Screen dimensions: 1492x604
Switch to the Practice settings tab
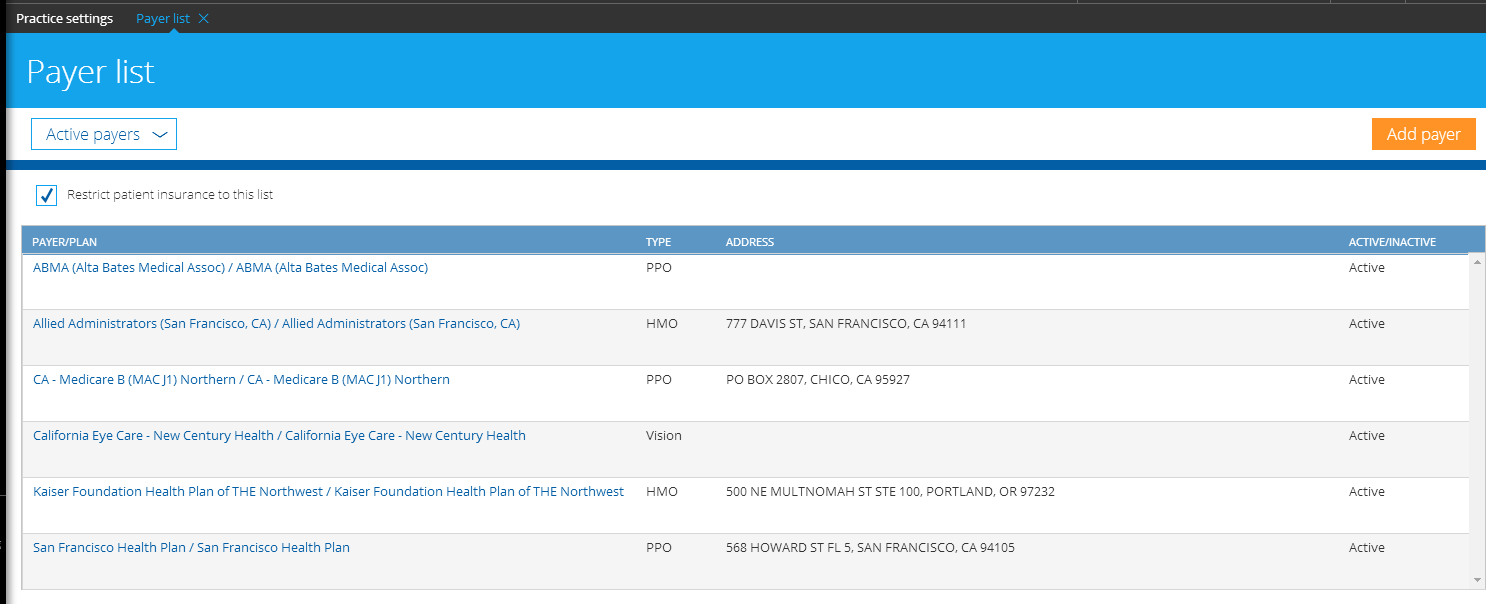[65, 19]
